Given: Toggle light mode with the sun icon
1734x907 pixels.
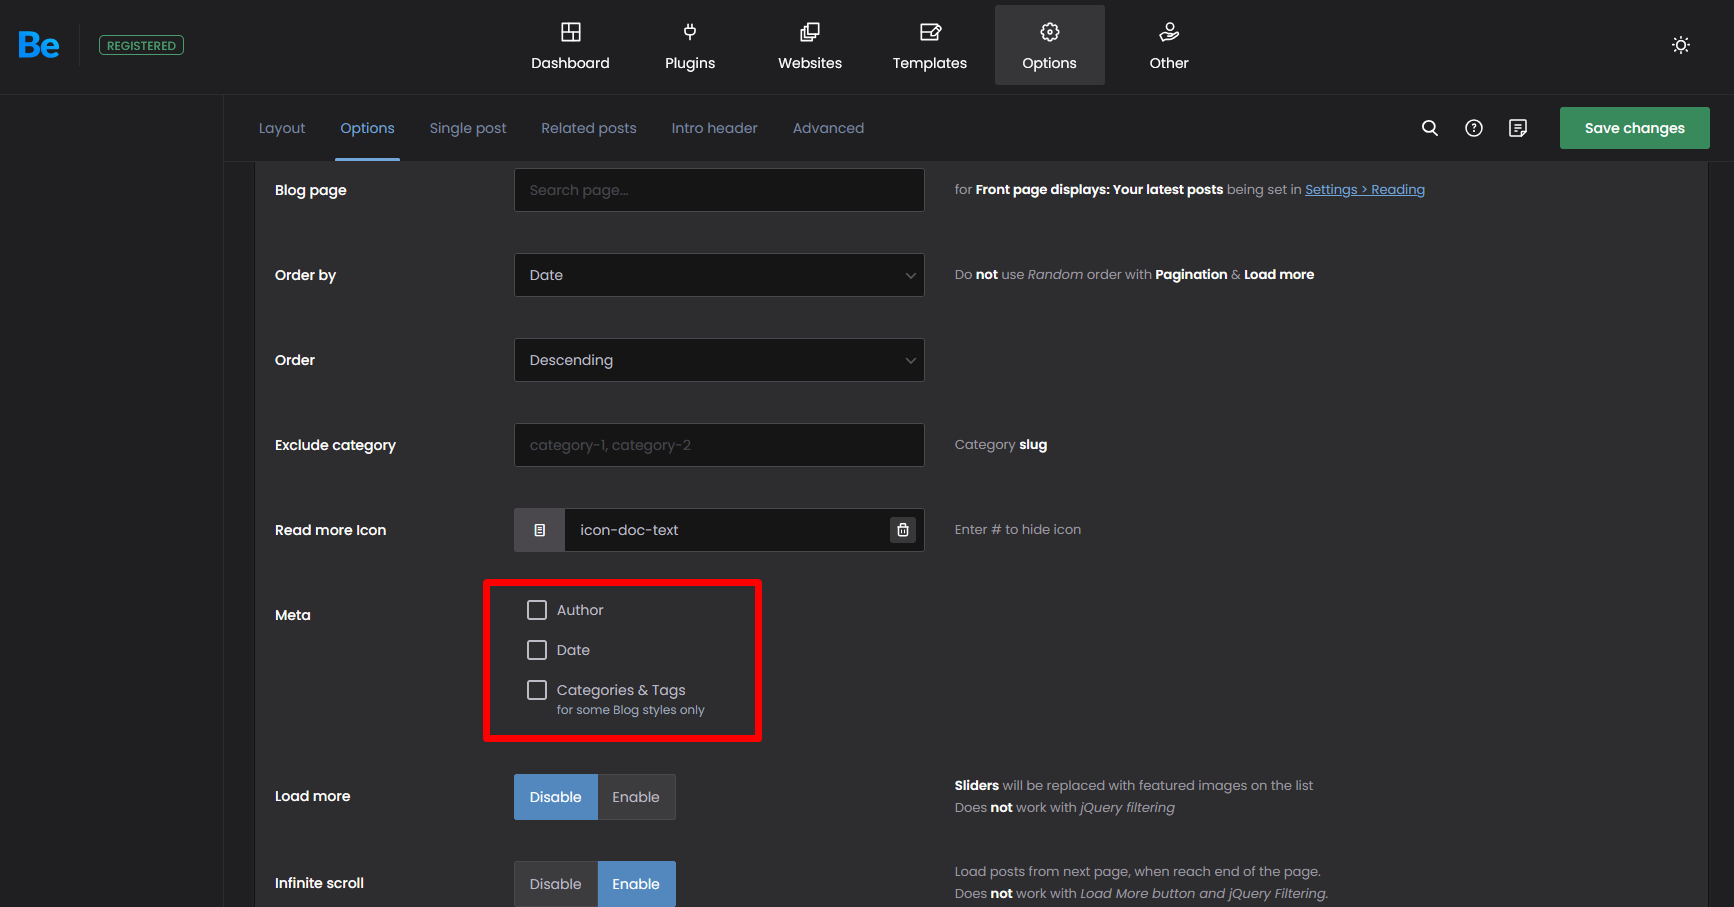Looking at the screenshot, I should [x=1681, y=45].
